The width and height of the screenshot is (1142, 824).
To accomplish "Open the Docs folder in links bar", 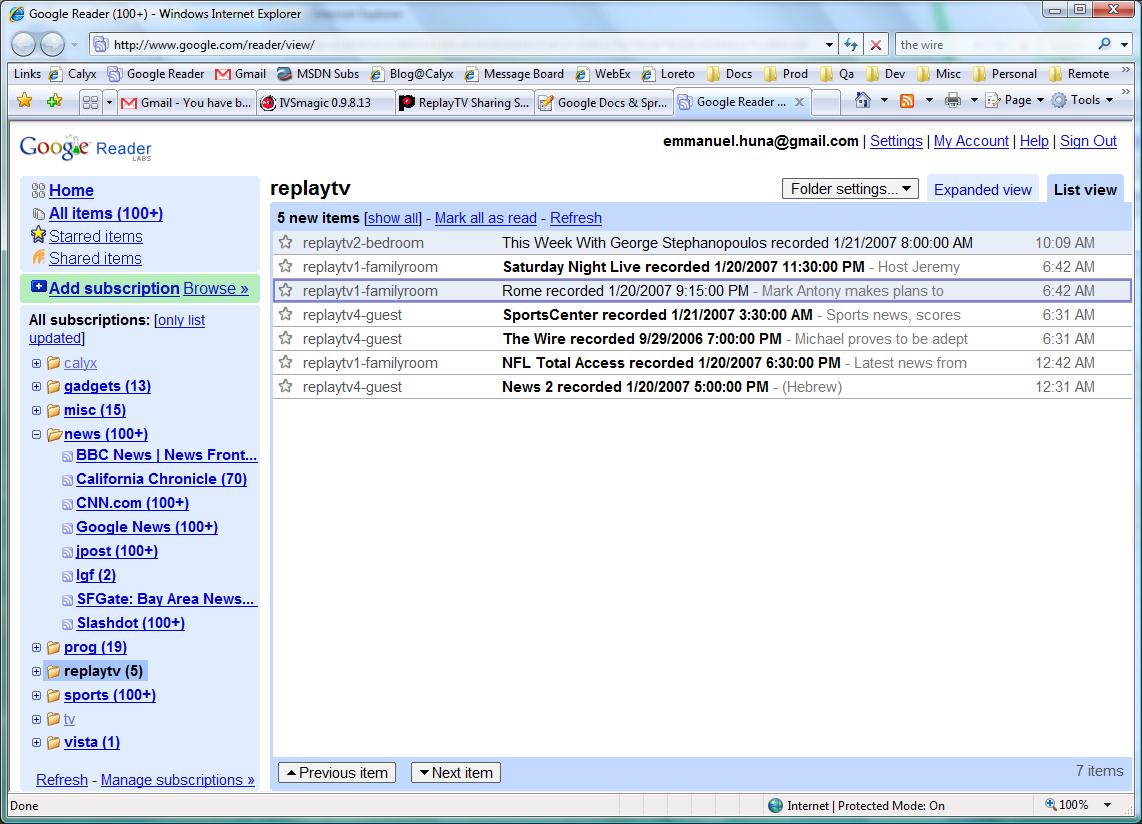I will click(729, 74).
